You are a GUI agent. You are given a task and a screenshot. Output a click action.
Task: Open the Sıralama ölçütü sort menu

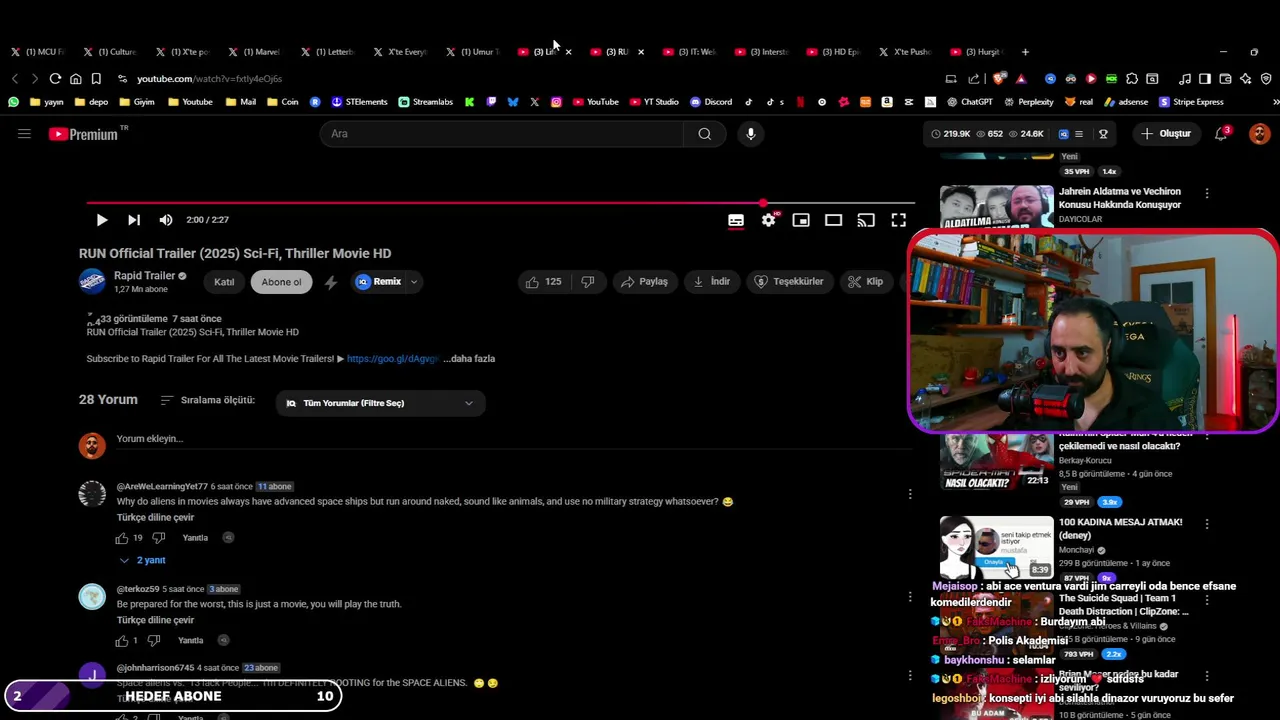[x=207, y=400]
